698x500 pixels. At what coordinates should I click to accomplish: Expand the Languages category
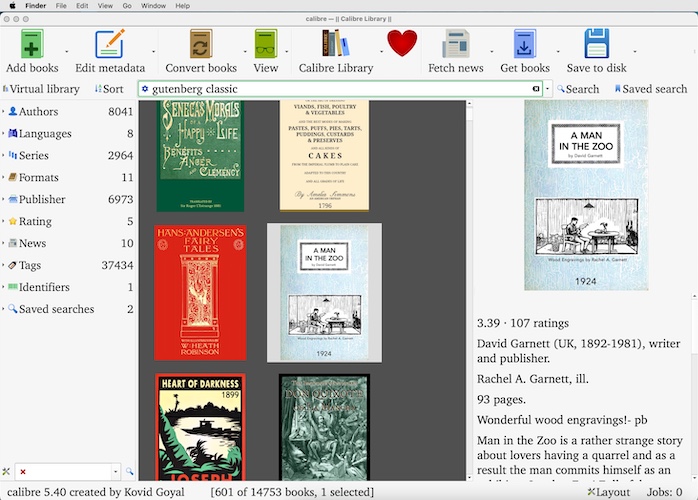point(3,133)
